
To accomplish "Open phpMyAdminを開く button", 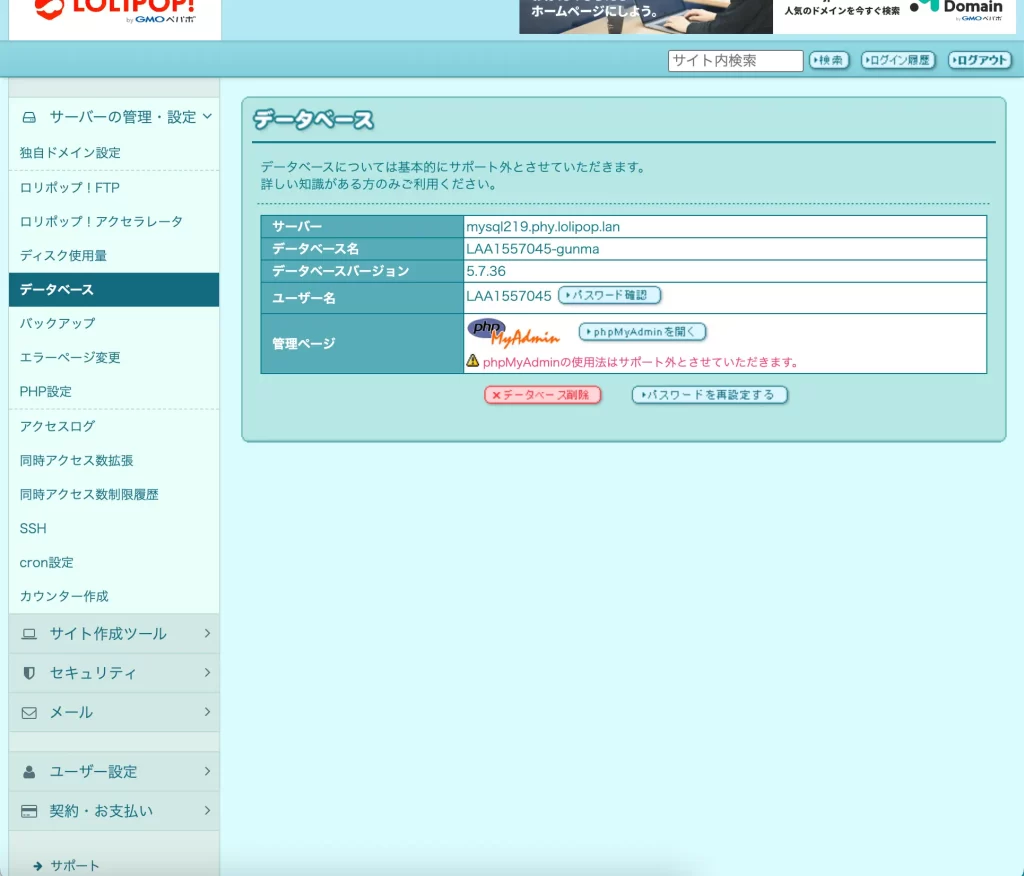I will (x=643, y=332).
